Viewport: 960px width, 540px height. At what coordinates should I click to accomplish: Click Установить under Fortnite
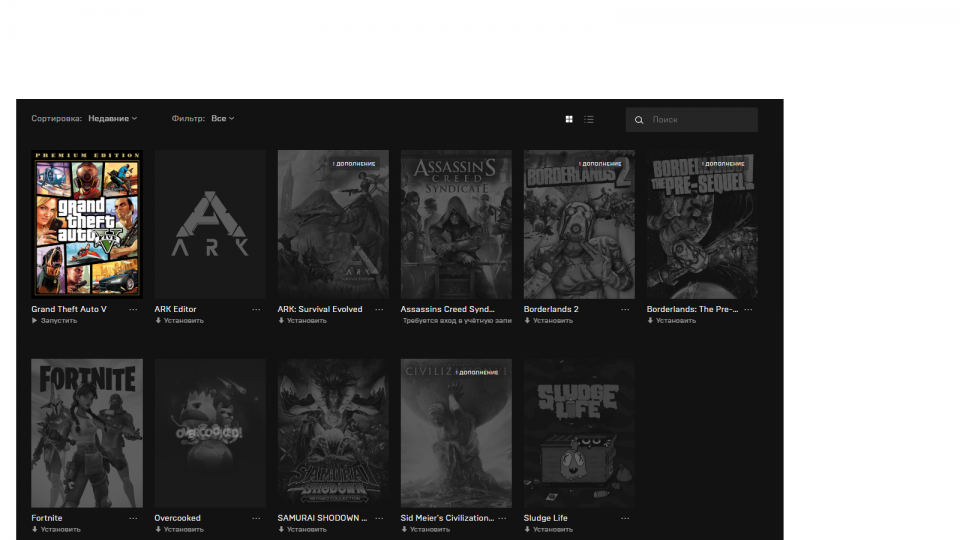pyautogui.click(x=56, y=530)
